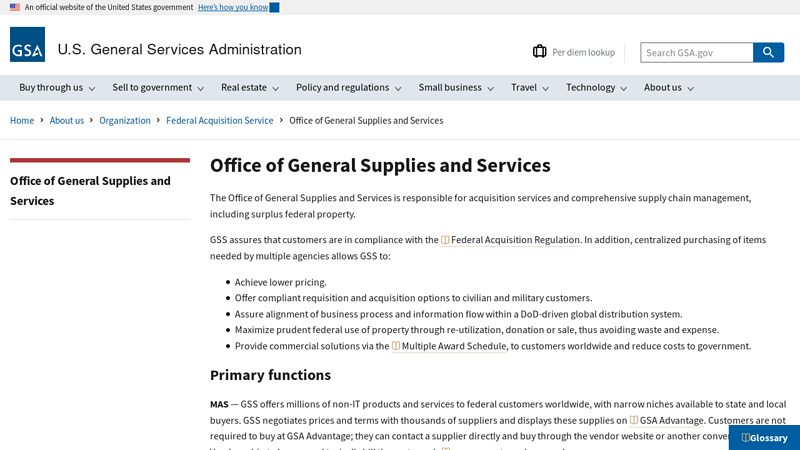Expand the Sell to government menu

158,88
